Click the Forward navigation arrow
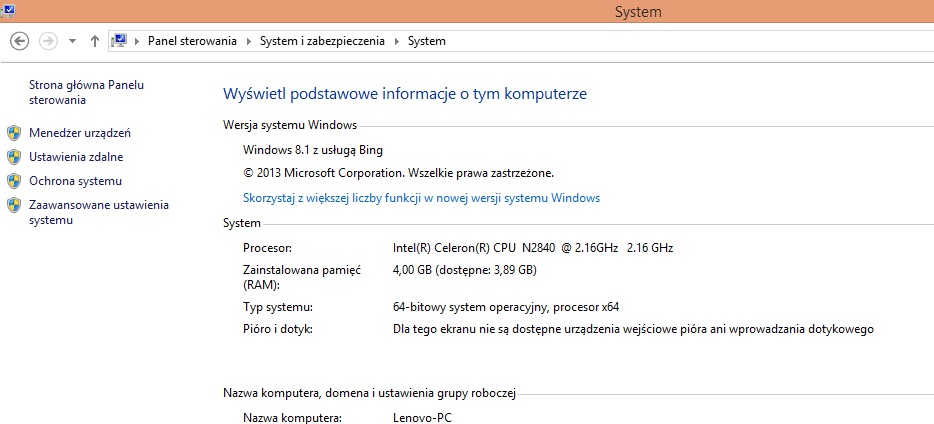Screen dimensions: 934x424 pos(48,41)
